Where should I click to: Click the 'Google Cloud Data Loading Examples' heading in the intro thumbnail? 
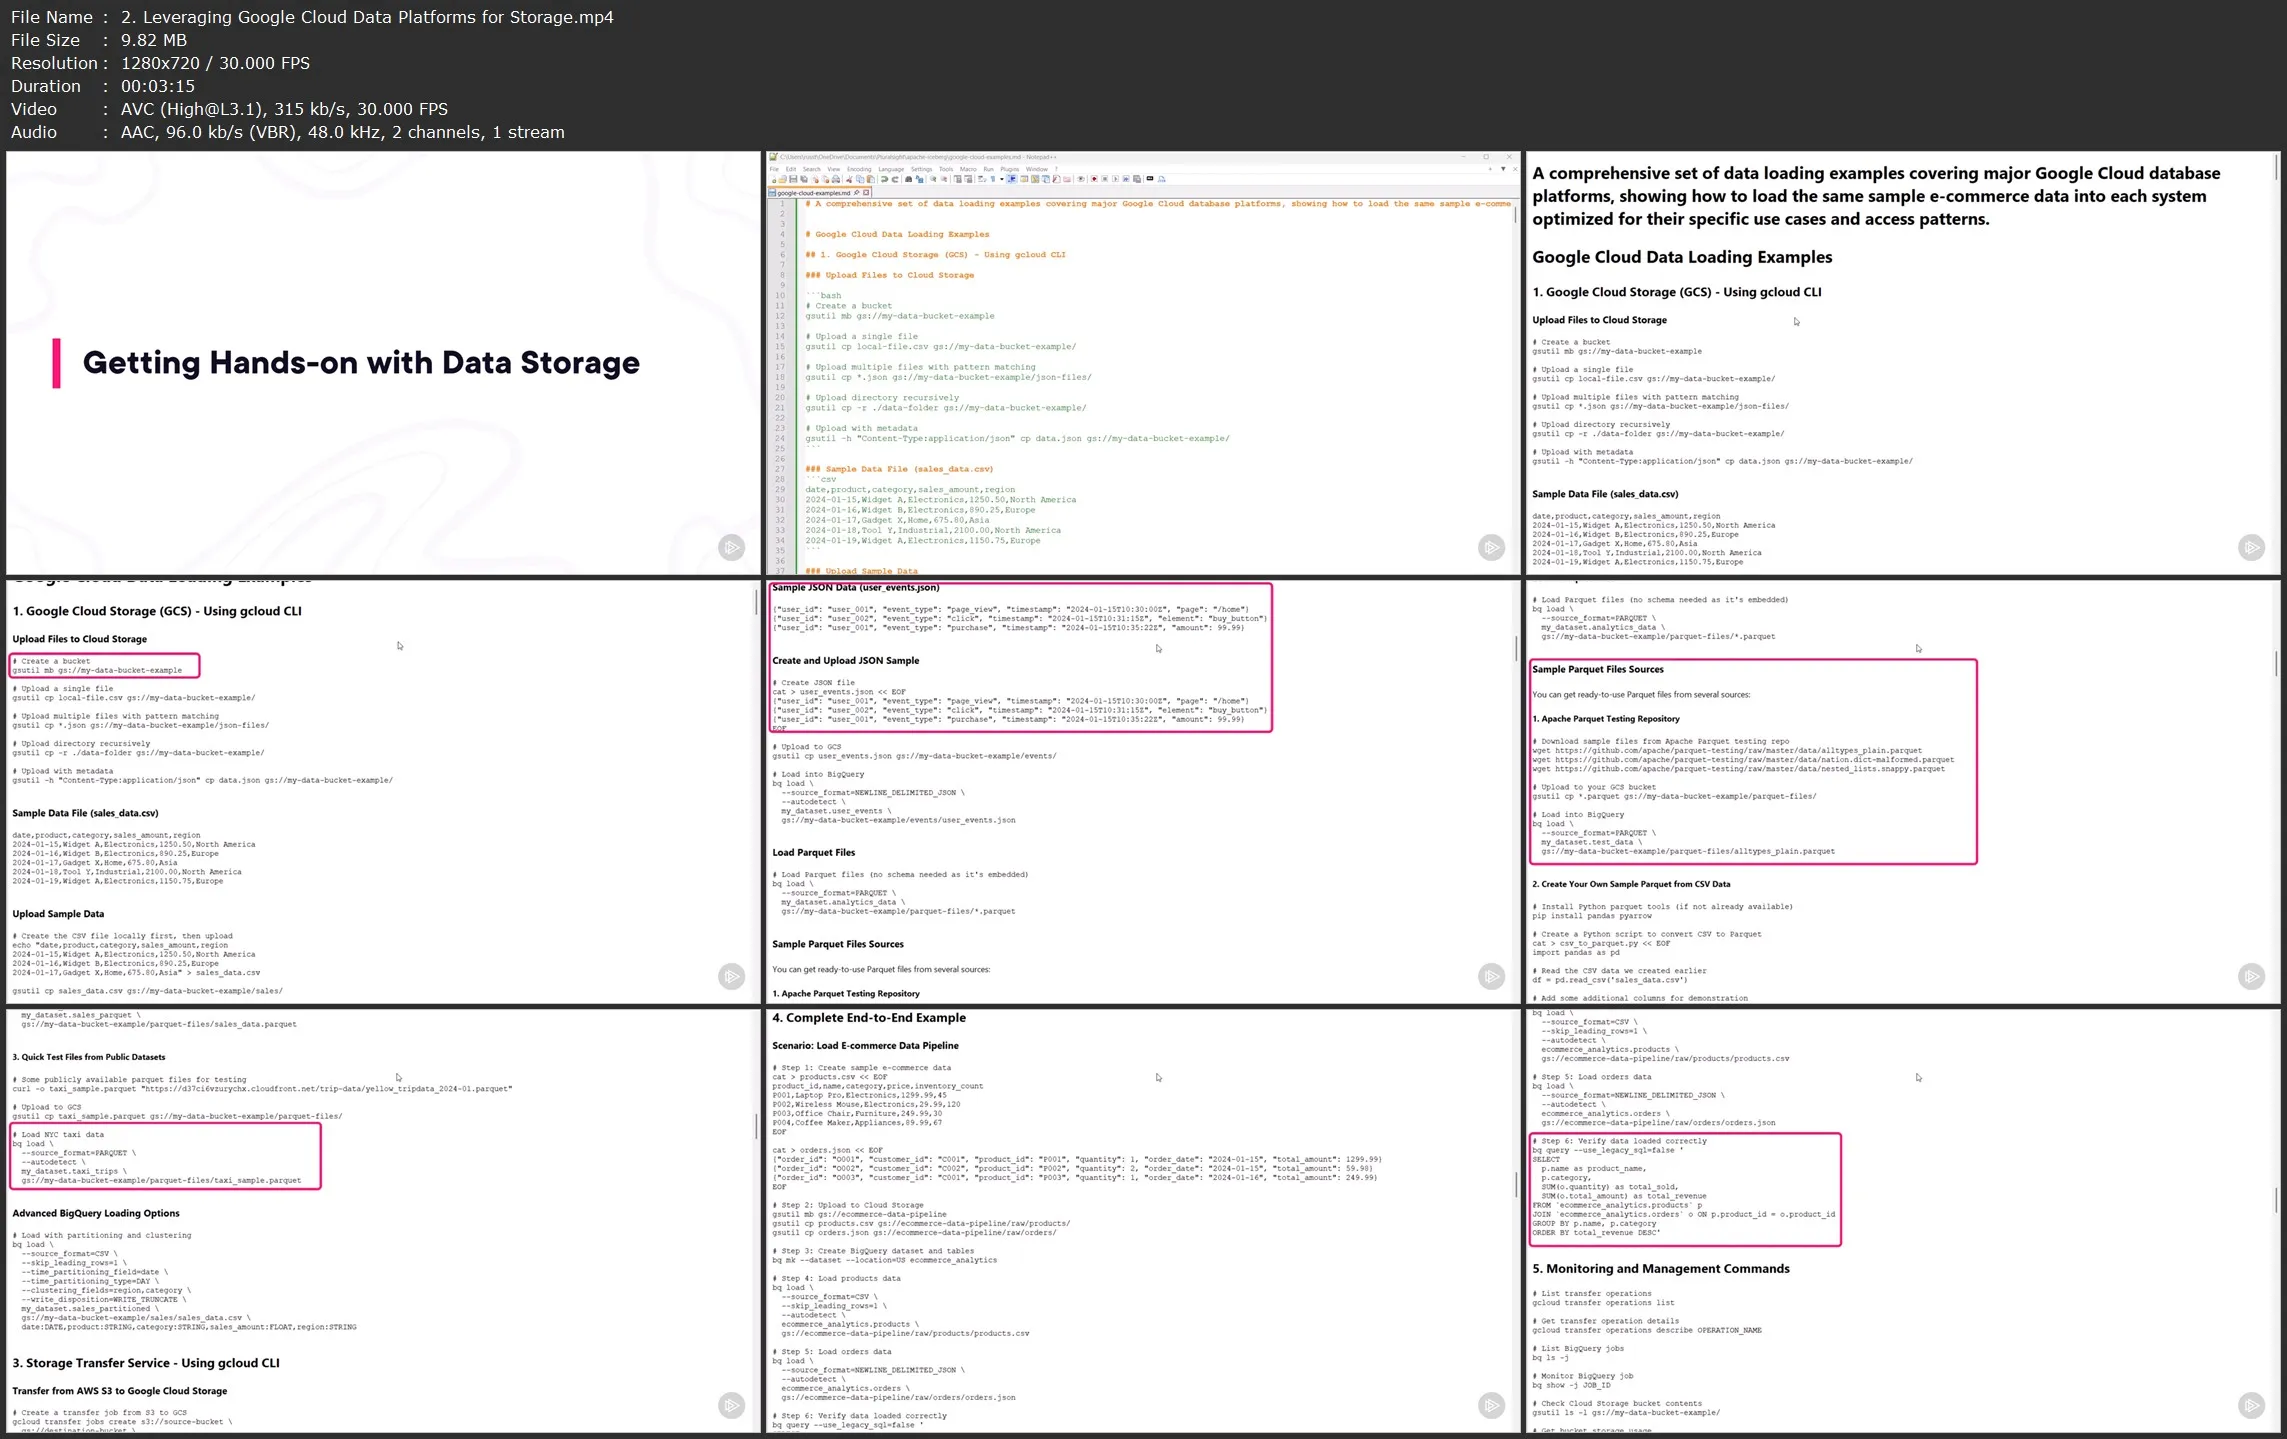[x=1682, y=257]
